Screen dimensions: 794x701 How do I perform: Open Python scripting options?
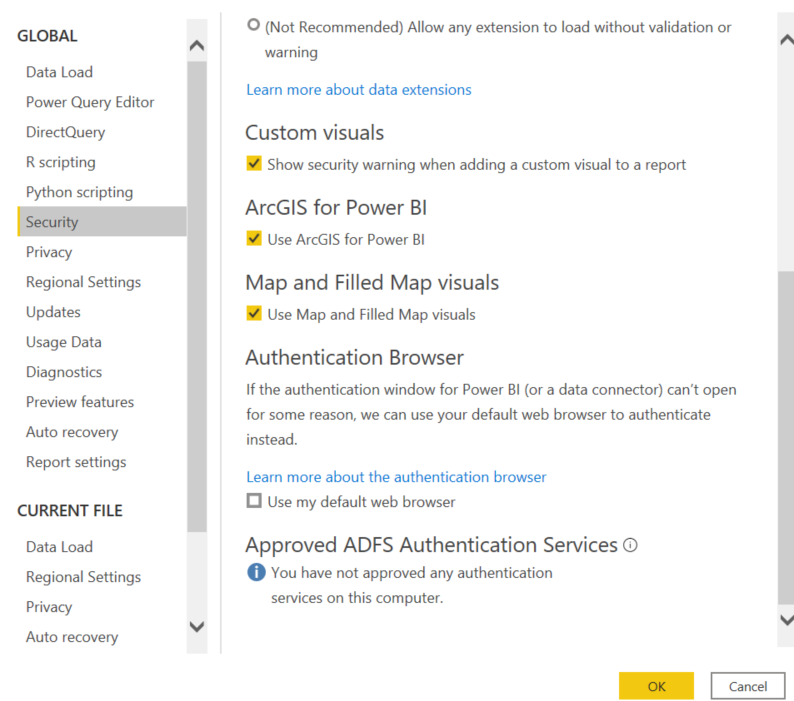pos(80,192)
